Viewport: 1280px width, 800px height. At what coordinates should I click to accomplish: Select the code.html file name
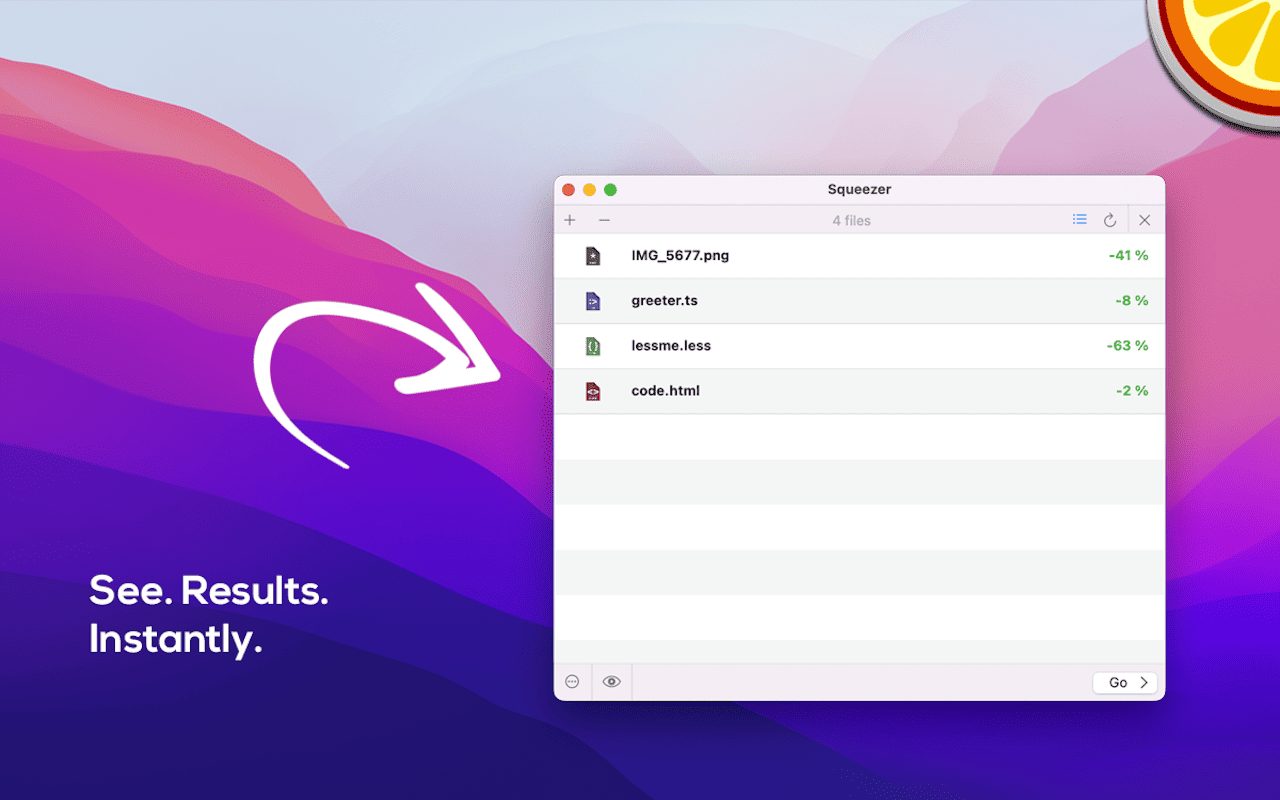665,391
